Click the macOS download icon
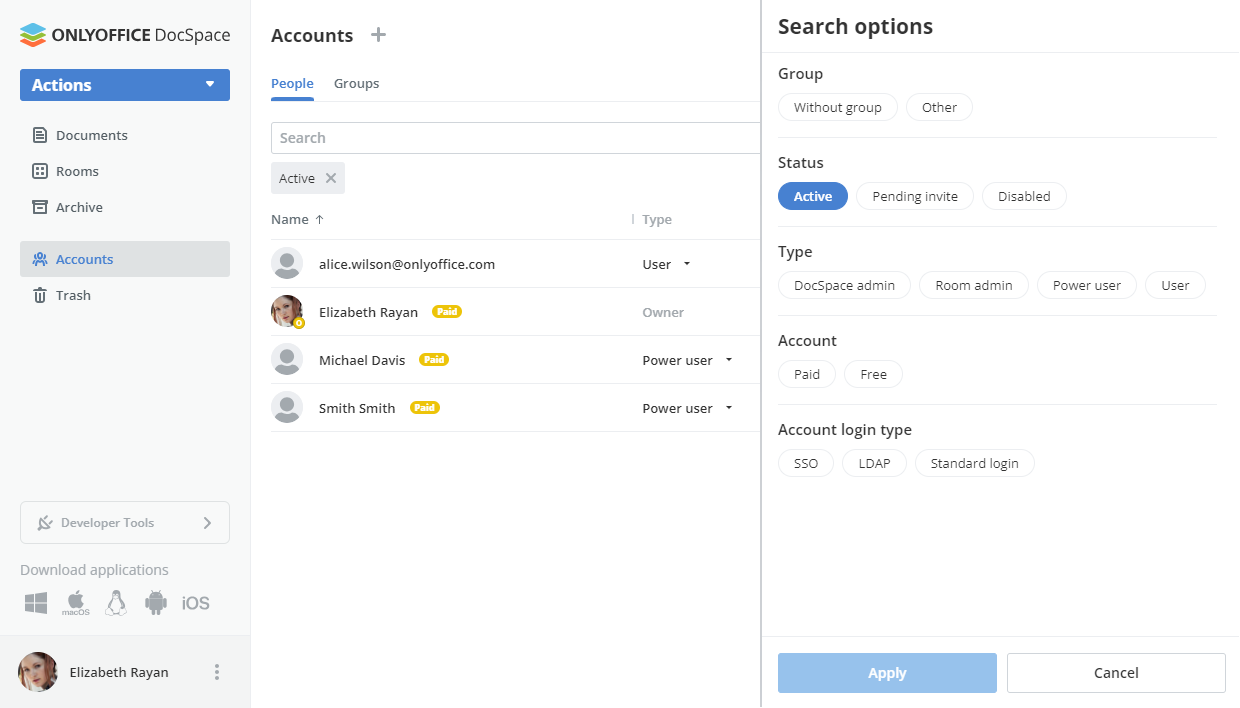 tap(76, 603)
